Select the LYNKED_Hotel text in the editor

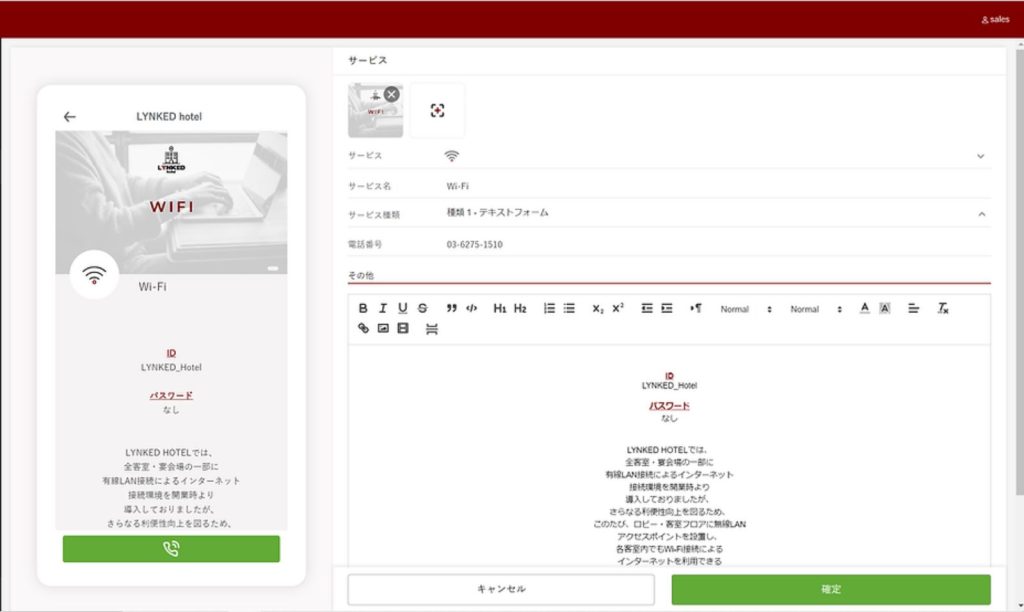click(669, 385)
